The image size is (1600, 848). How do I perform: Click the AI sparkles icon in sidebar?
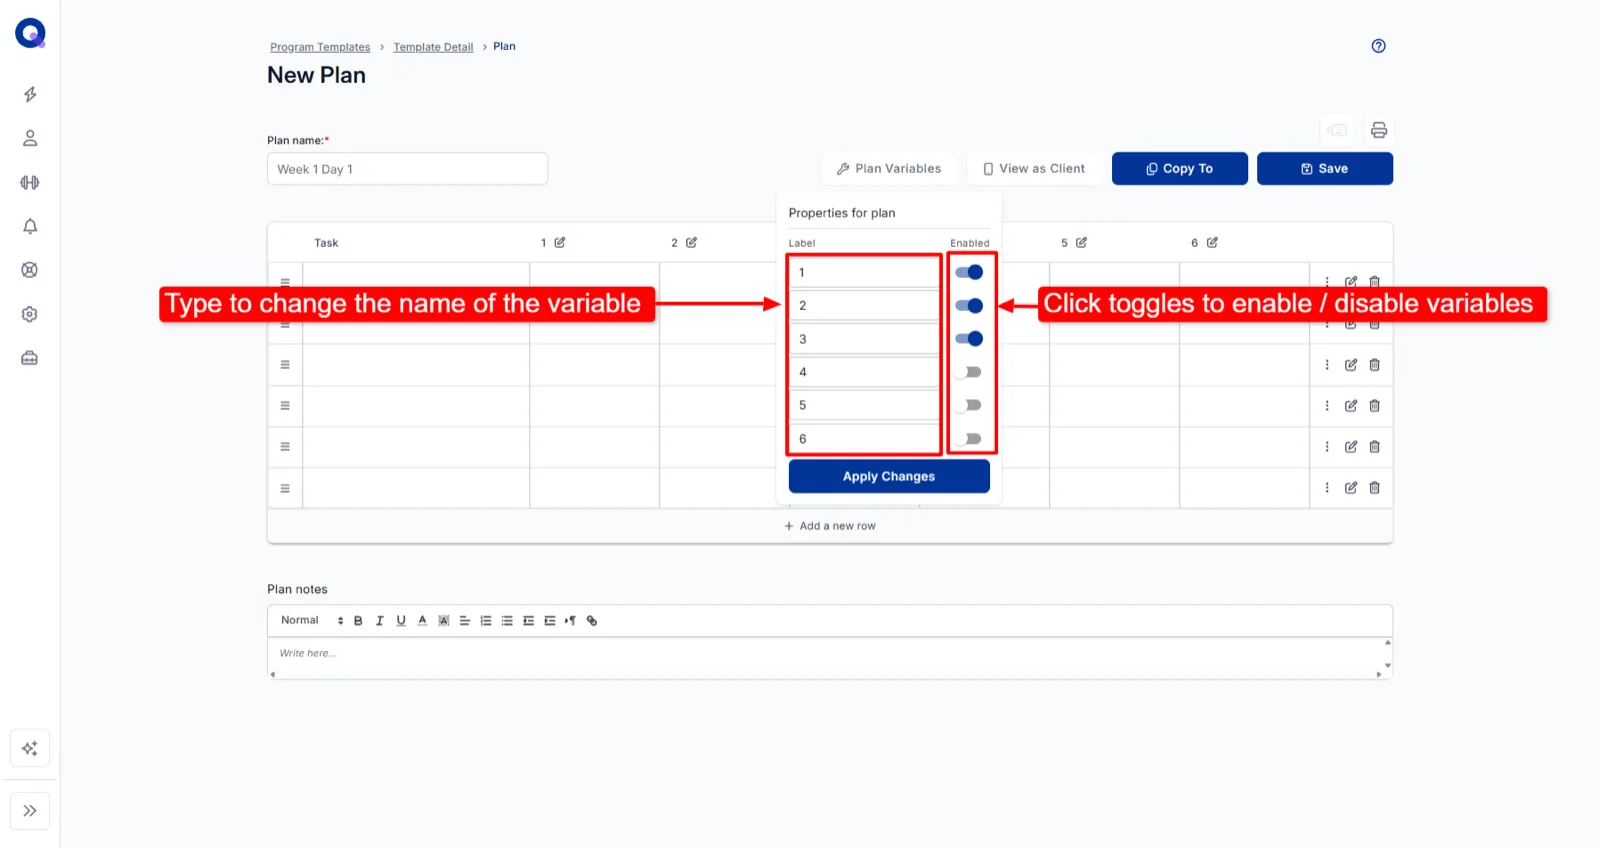pos(30,748)
